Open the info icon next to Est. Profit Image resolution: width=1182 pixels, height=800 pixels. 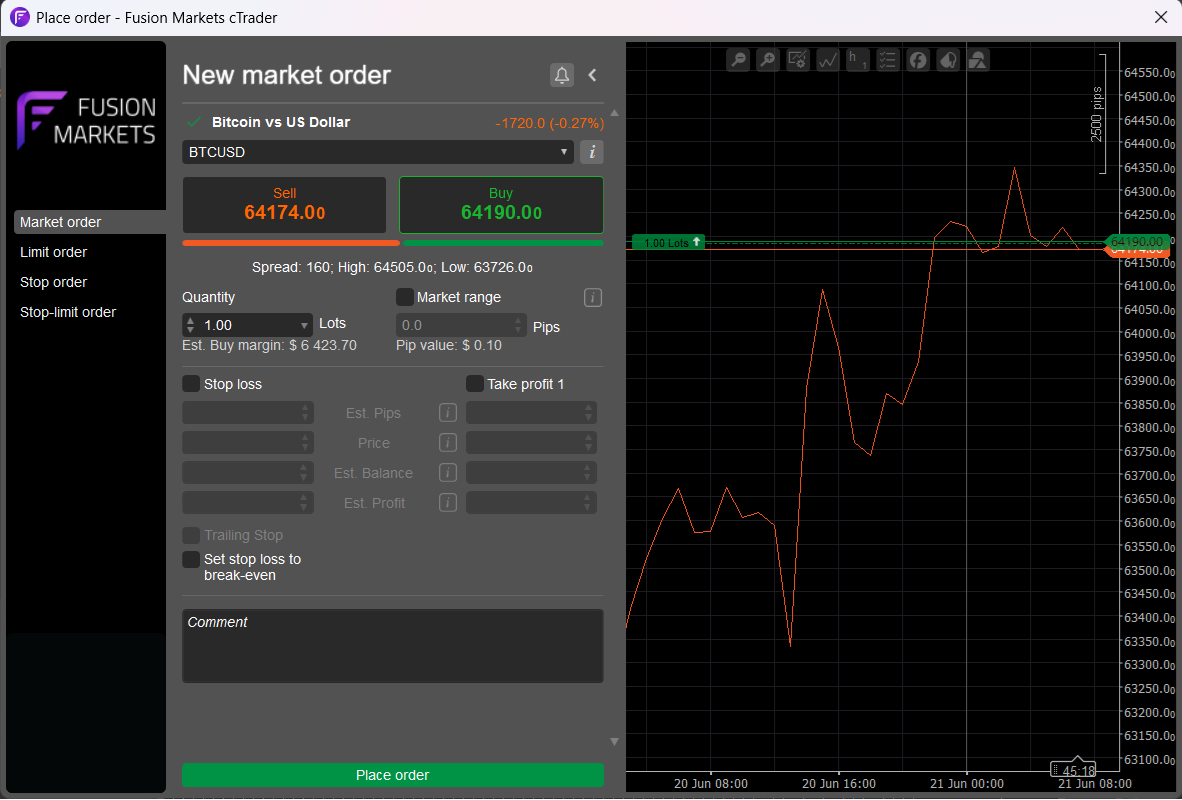[448, 502]
